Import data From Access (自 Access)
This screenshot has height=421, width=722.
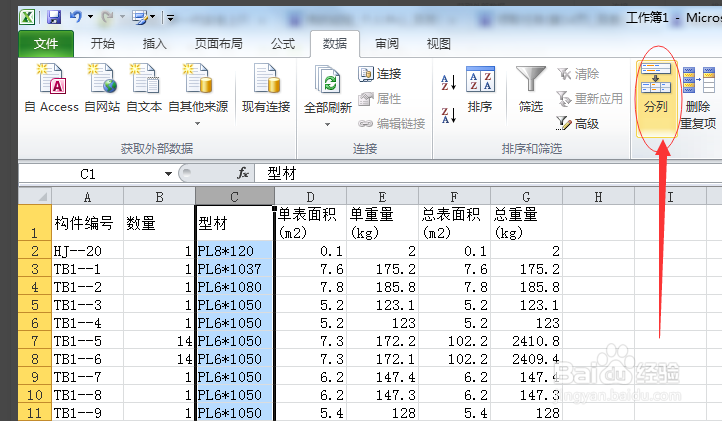(x=52, y=88)
